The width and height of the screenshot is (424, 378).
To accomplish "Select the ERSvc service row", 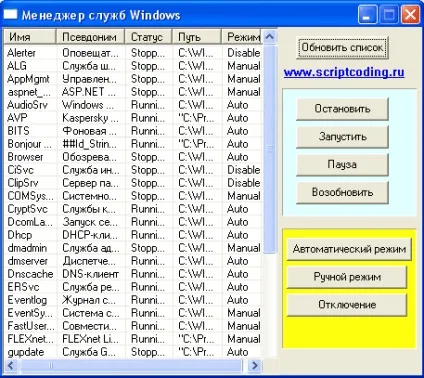I will pyautogui.click(x=133, y=287).
